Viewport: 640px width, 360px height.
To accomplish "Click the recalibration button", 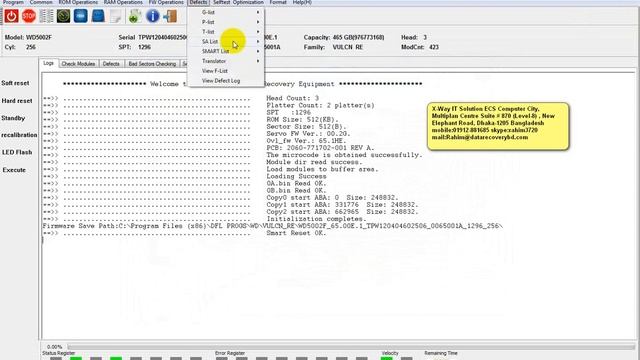I will 19,135.
